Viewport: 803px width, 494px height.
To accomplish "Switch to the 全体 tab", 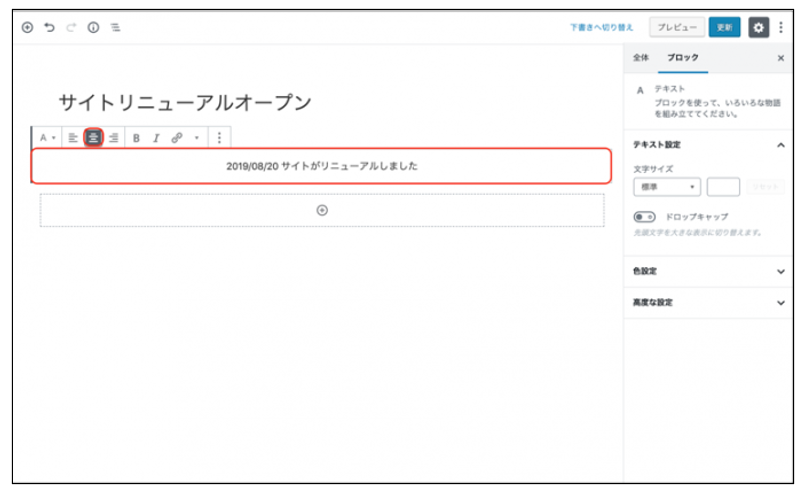I will 640,58.
